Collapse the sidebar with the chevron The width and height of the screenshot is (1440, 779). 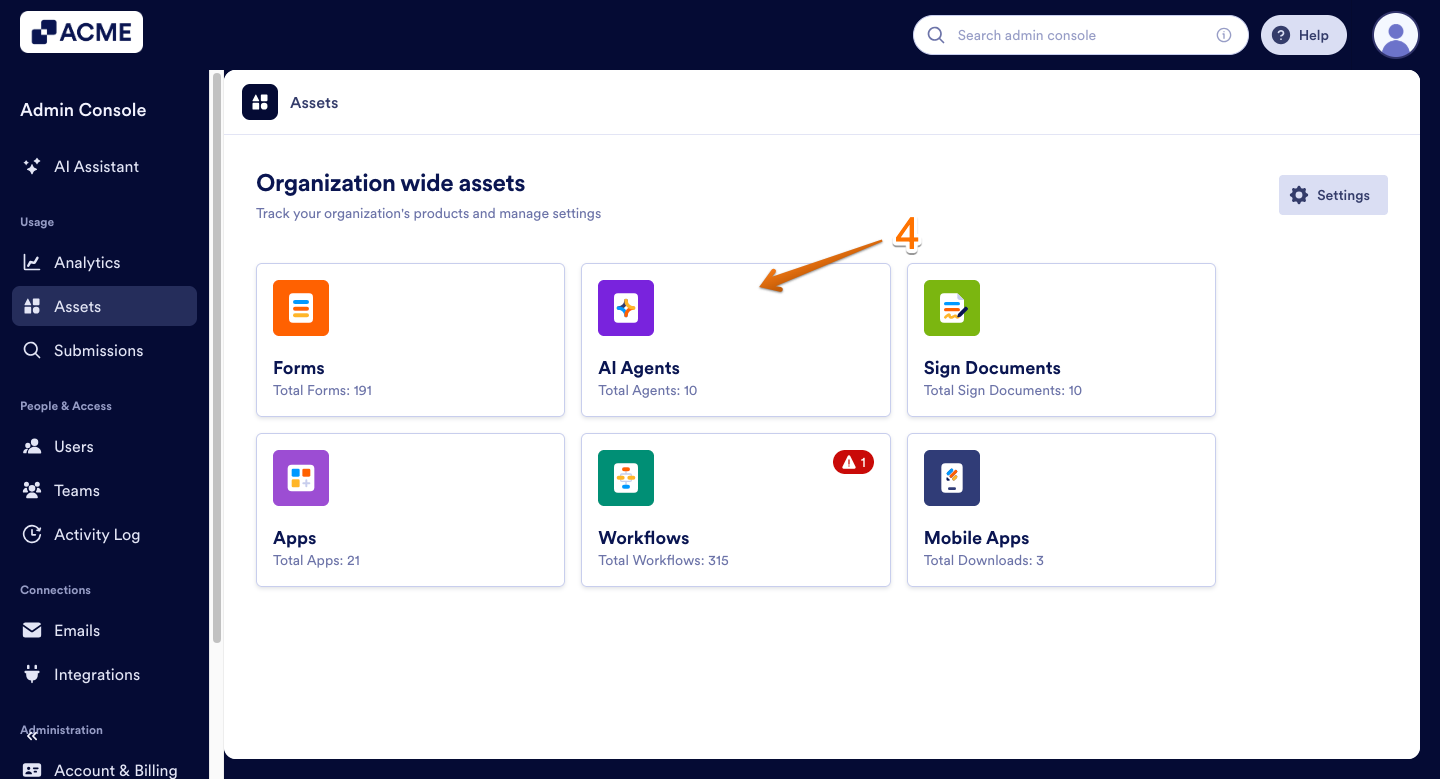(31, 735)
